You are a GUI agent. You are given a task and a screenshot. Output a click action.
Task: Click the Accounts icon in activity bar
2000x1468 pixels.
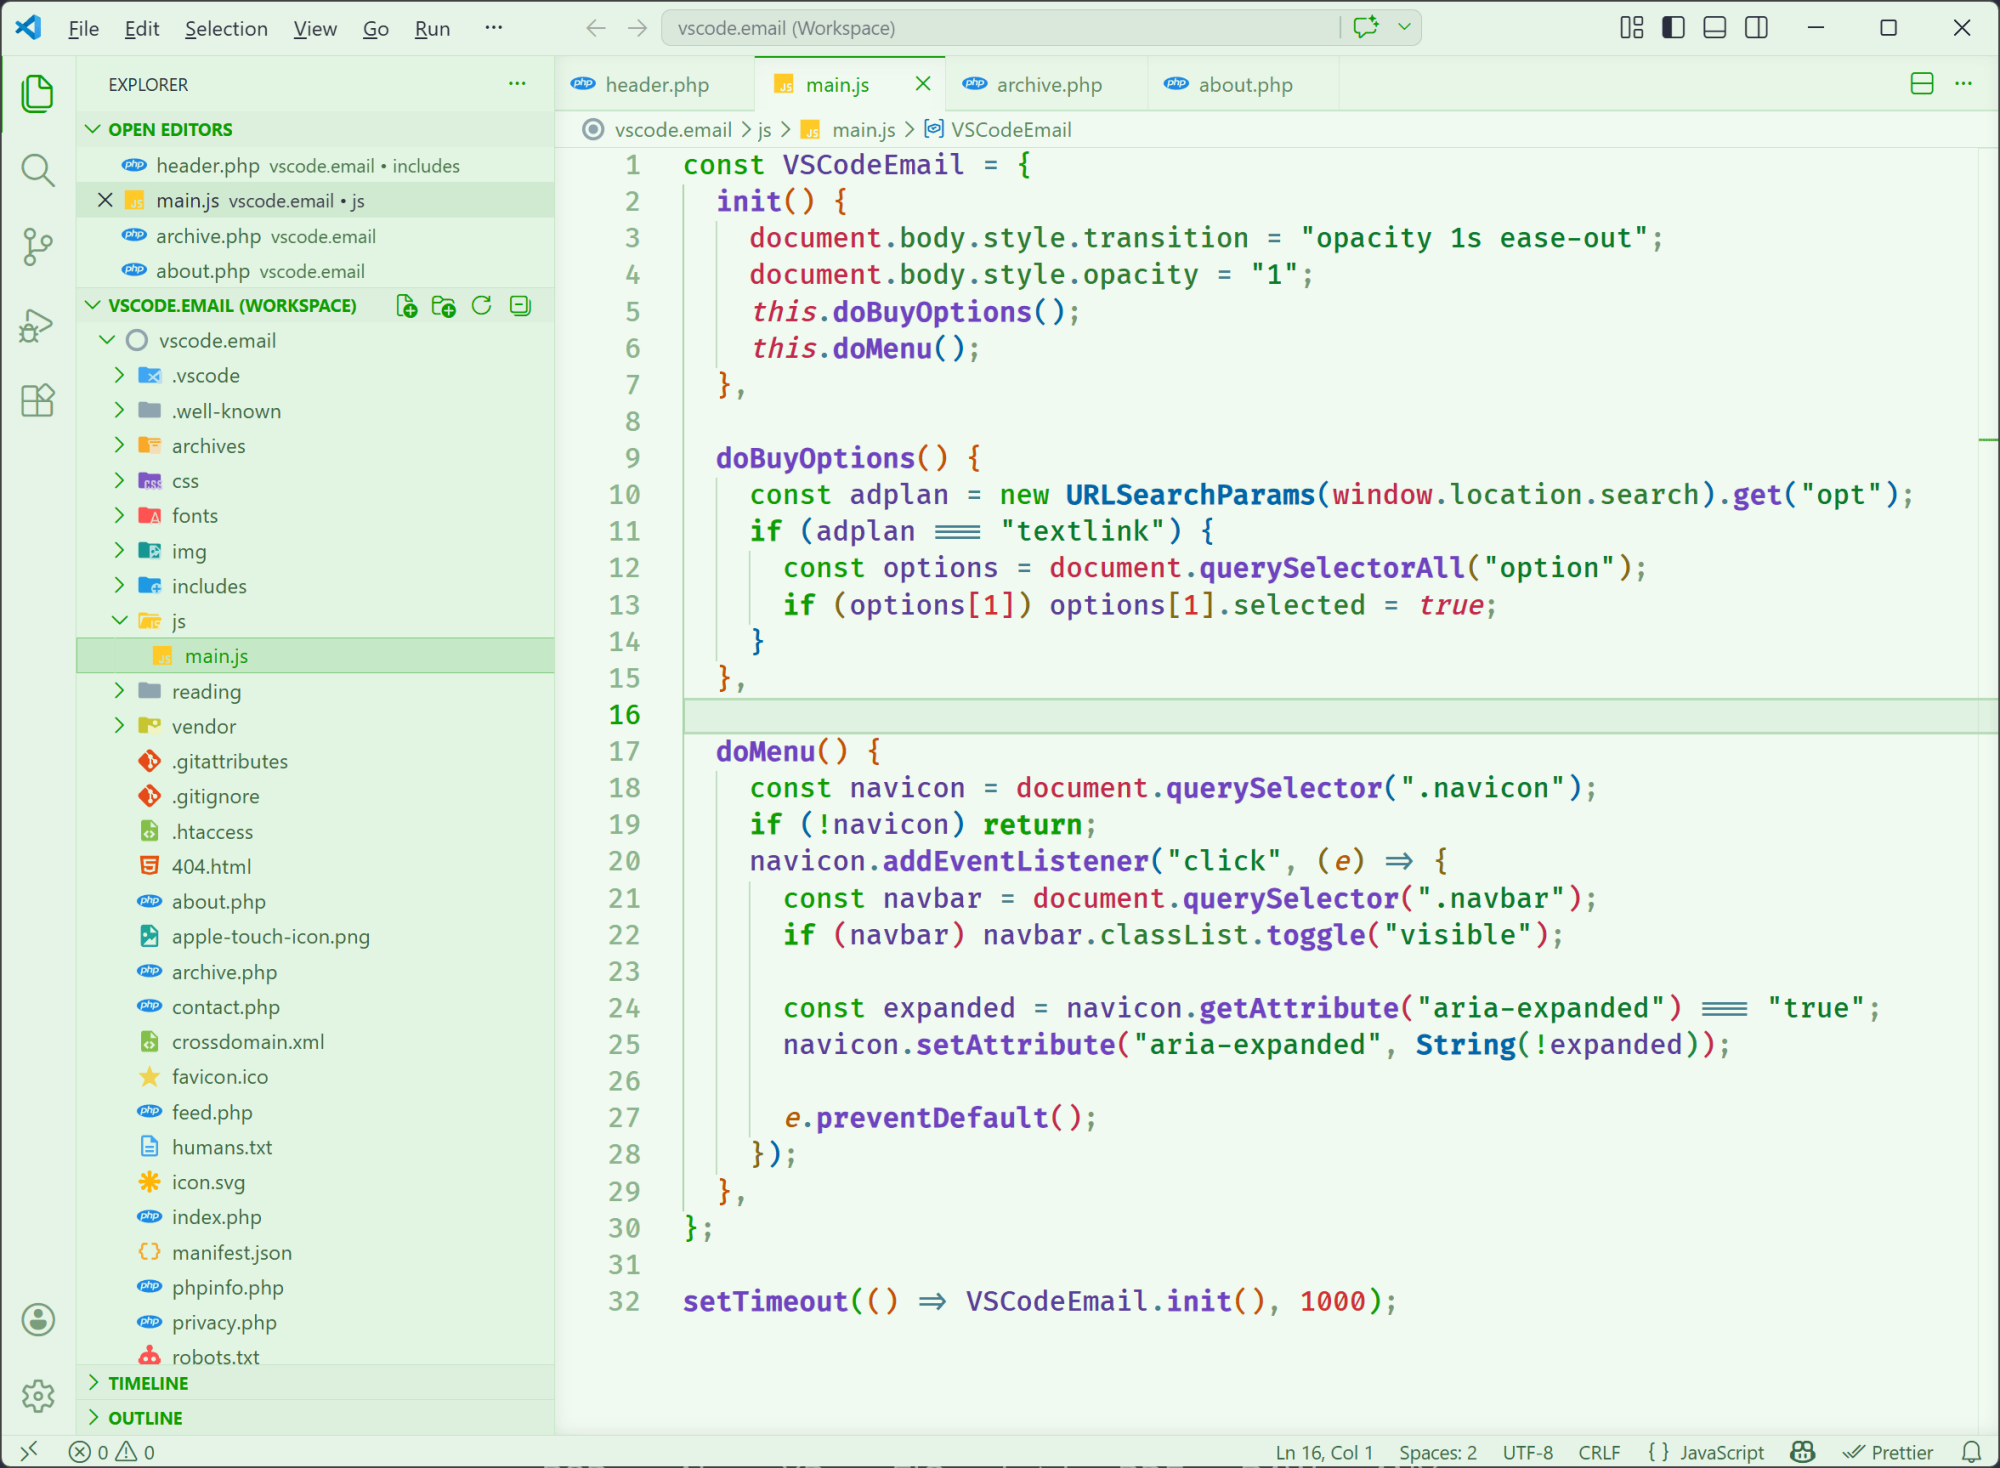tap(37, 1319)
